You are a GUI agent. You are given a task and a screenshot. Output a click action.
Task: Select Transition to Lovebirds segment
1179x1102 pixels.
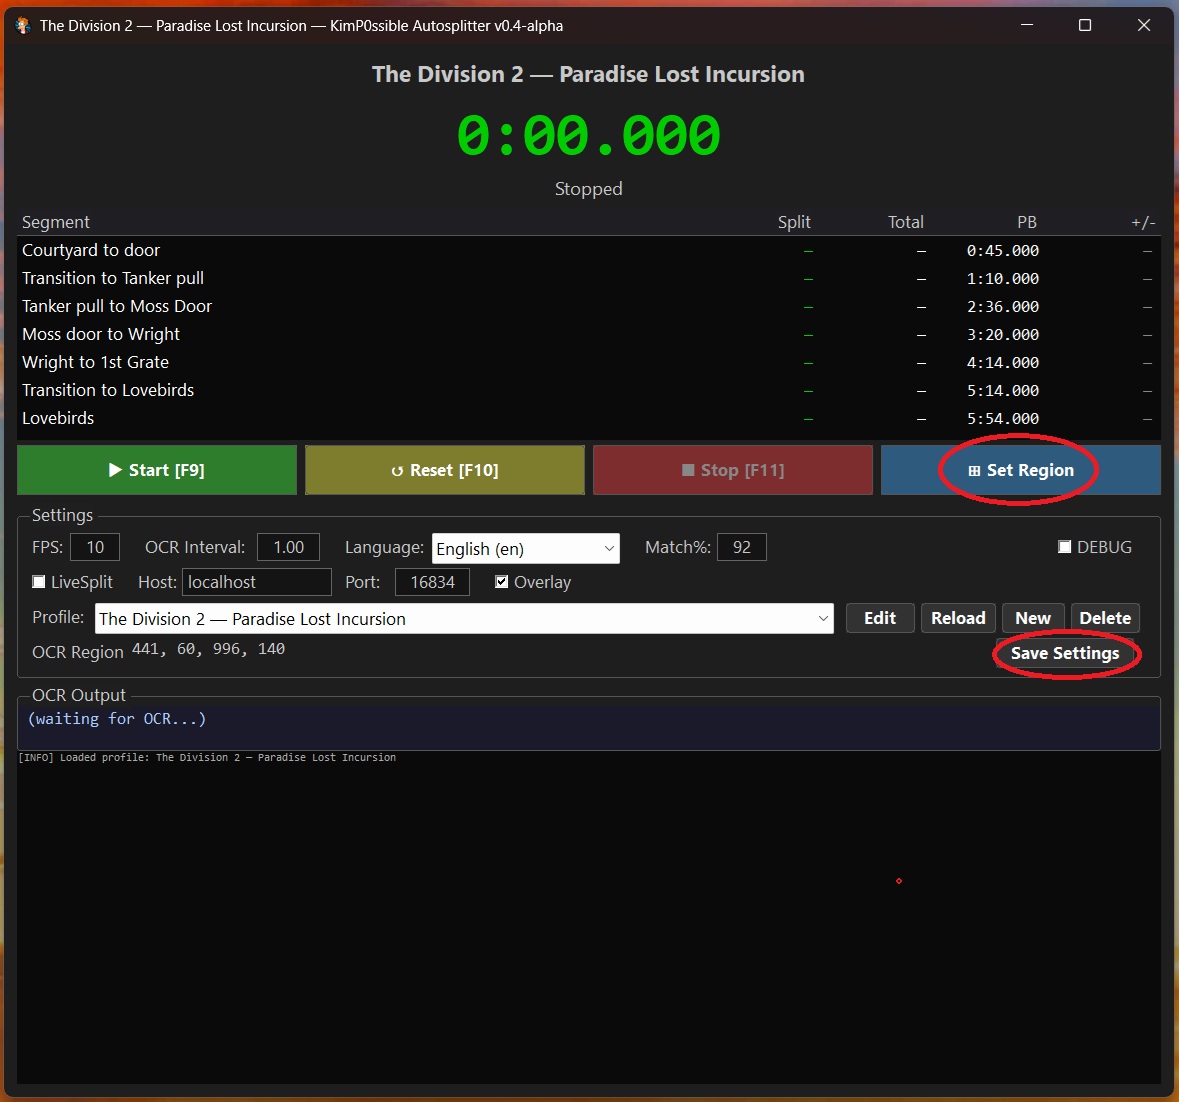(589, 390)
